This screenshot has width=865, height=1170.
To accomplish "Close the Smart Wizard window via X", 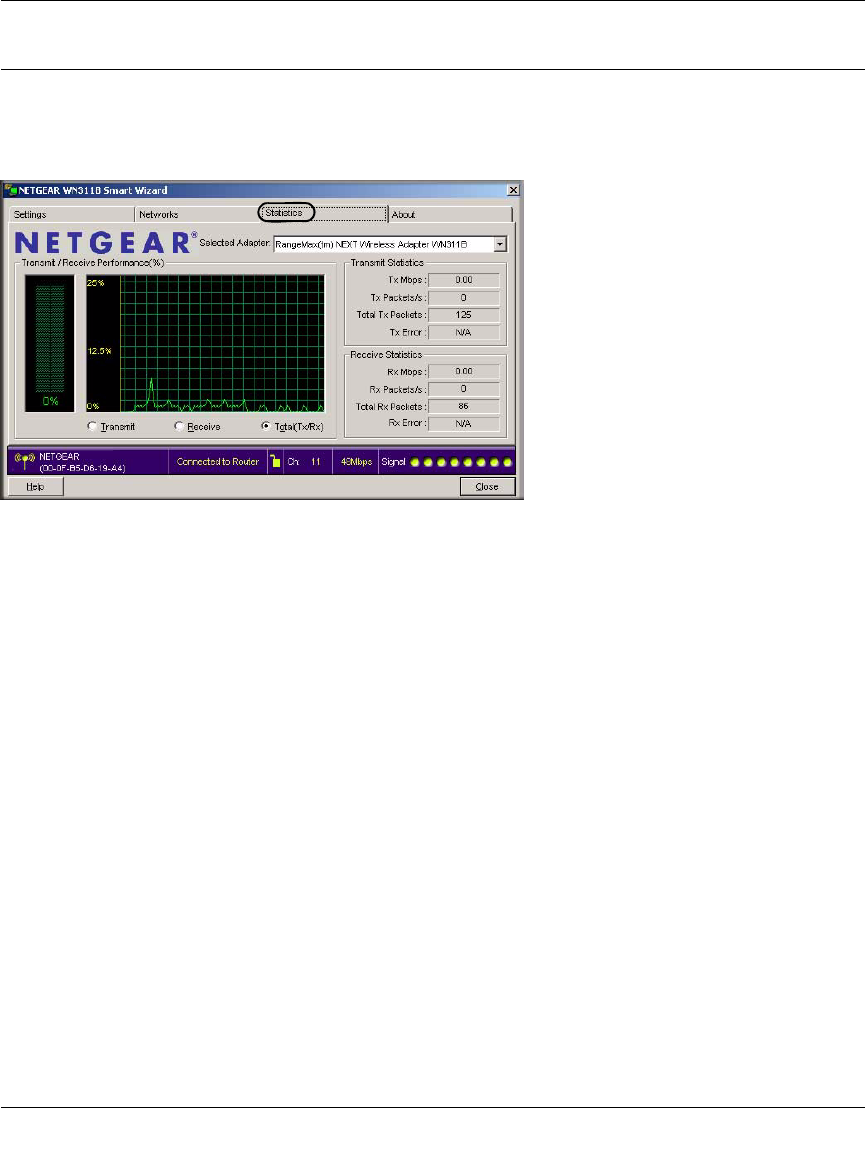I will pos(513,190).
